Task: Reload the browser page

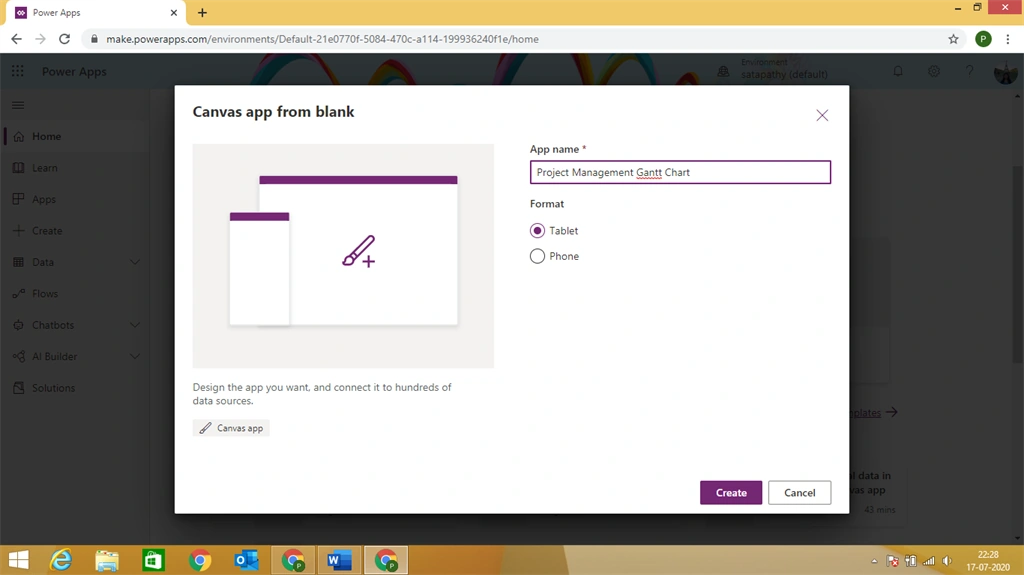Action: click(x=64, y=39)
